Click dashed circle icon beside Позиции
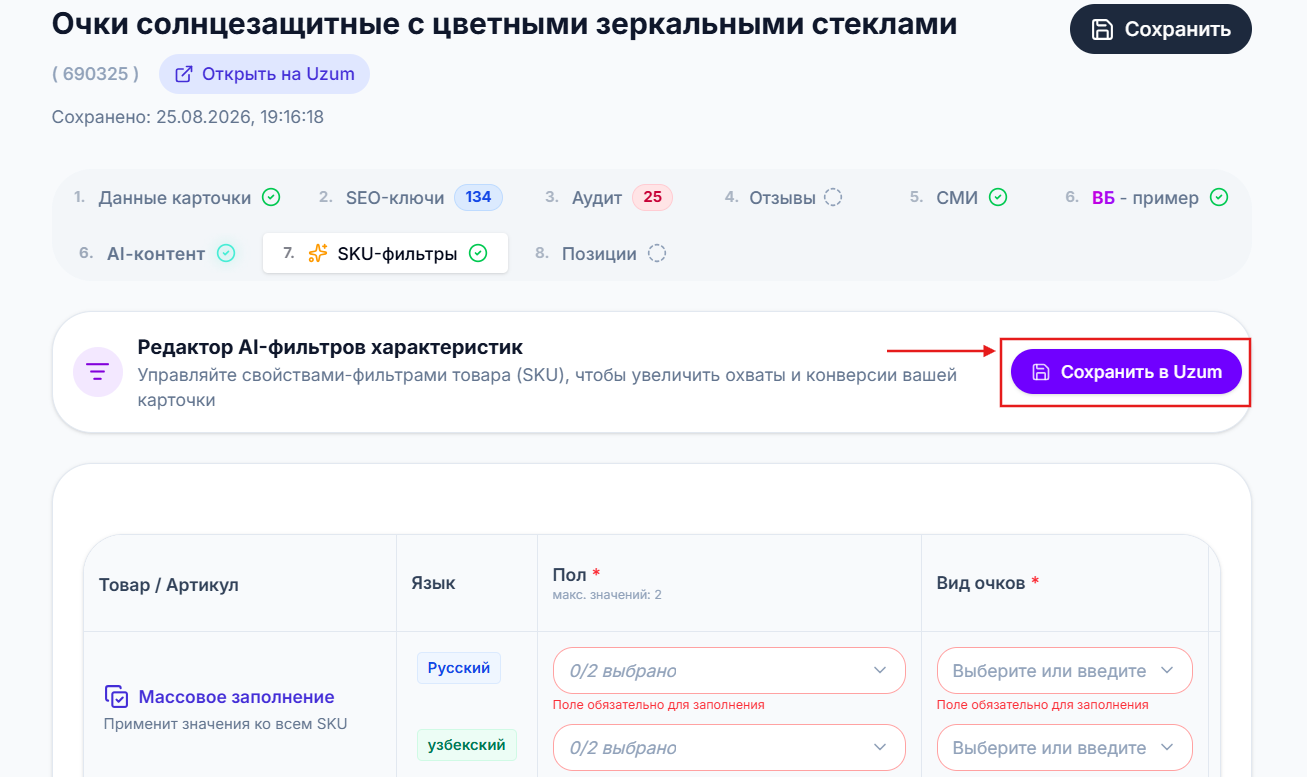This screenshot has width=1307, height=777. 657,254
